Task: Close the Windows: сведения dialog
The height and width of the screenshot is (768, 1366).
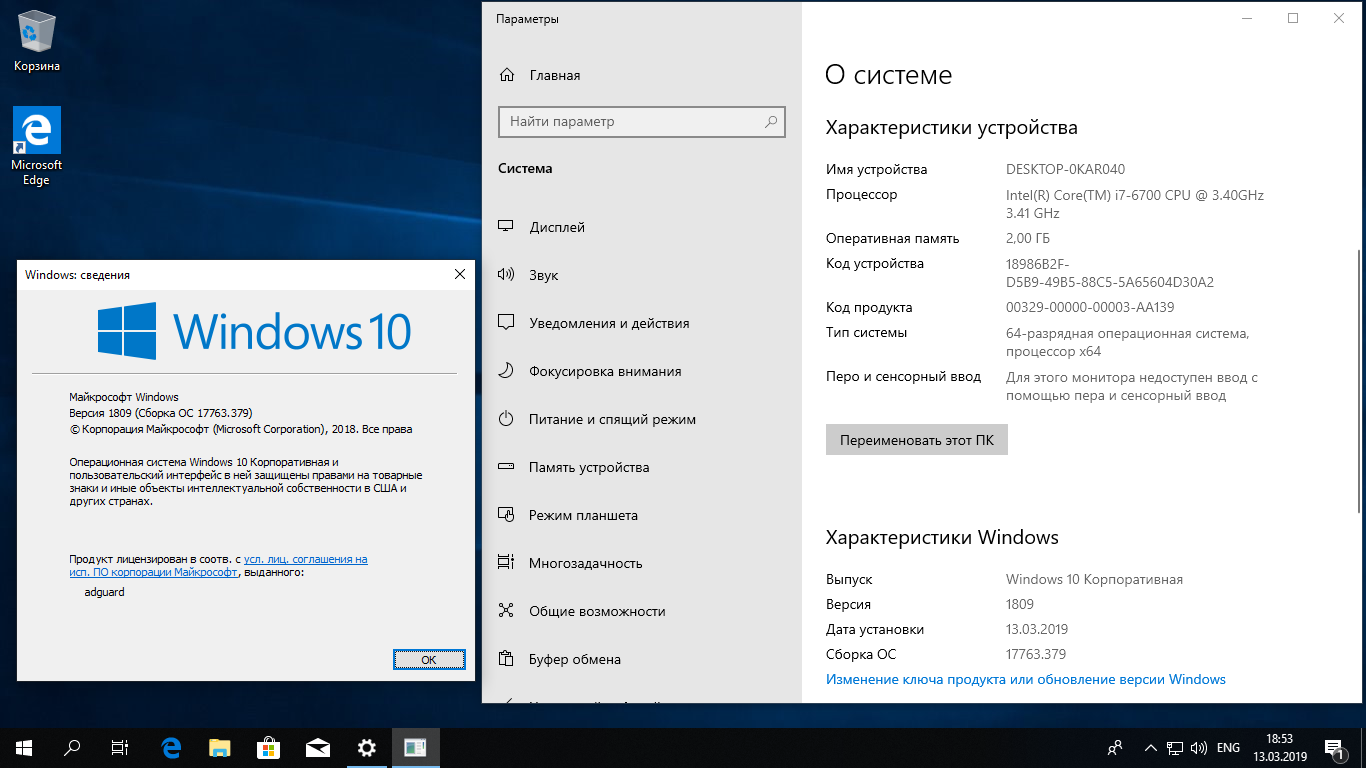Action: tap(459, 274)
